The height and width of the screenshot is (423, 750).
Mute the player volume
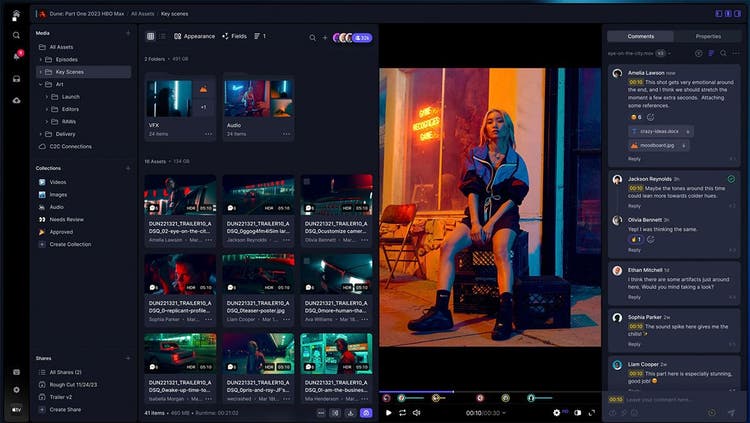tap(417, 412)
